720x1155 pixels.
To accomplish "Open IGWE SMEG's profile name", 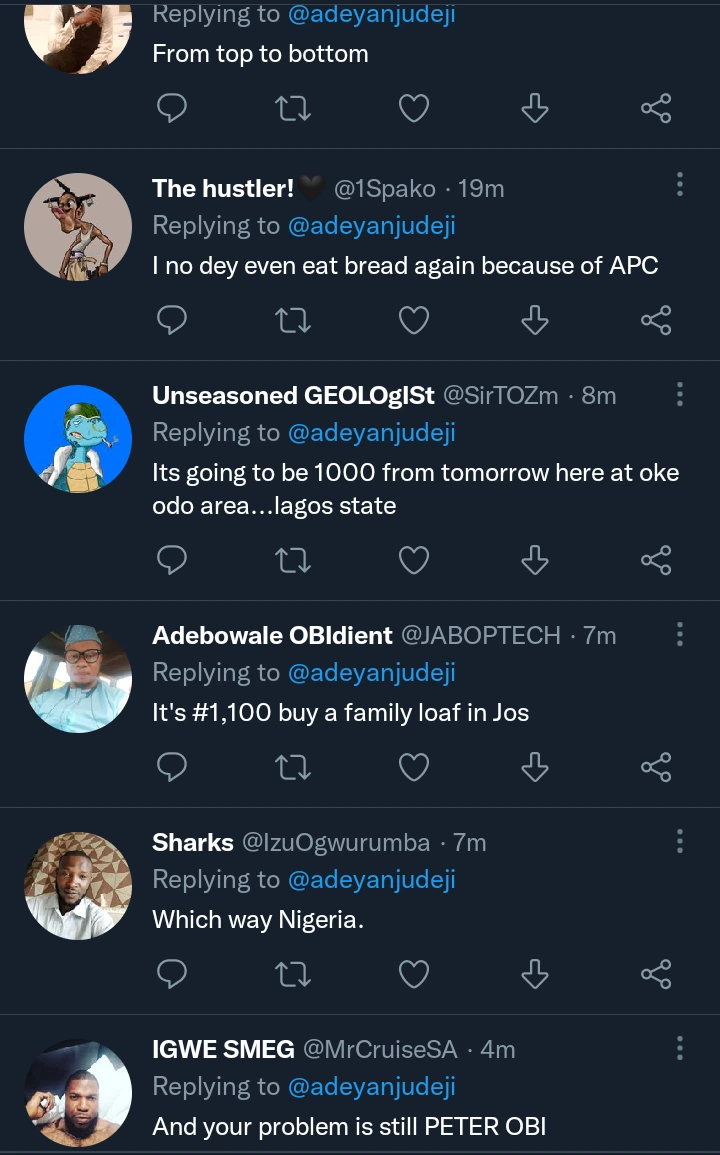I will 223,1049.
